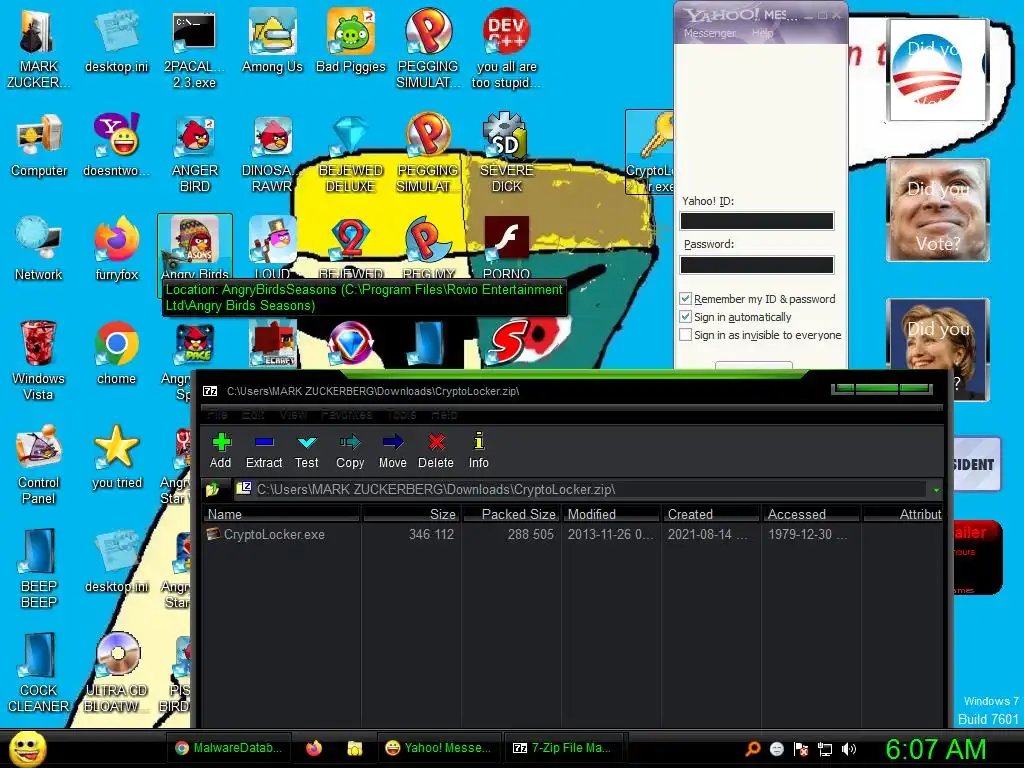Open the Tools menu in 7-Zip
This screenshot has width=1024, height=768.
(x=402, y=414)
